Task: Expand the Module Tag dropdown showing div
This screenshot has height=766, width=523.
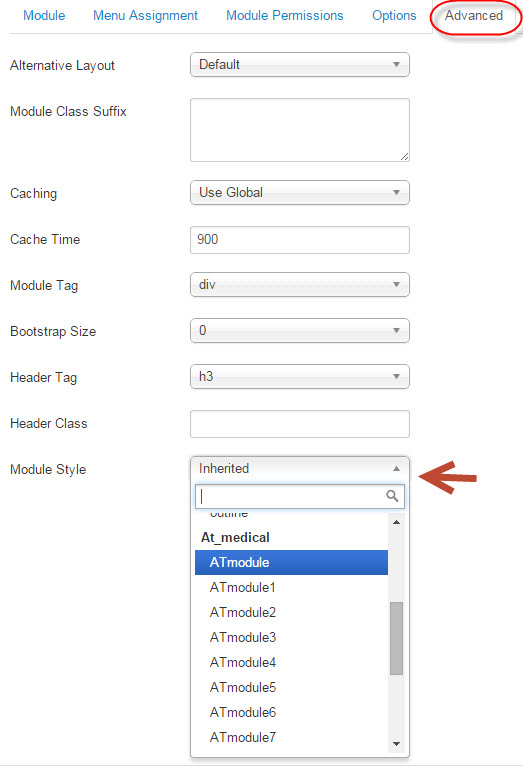Action: tap(300, 284)
